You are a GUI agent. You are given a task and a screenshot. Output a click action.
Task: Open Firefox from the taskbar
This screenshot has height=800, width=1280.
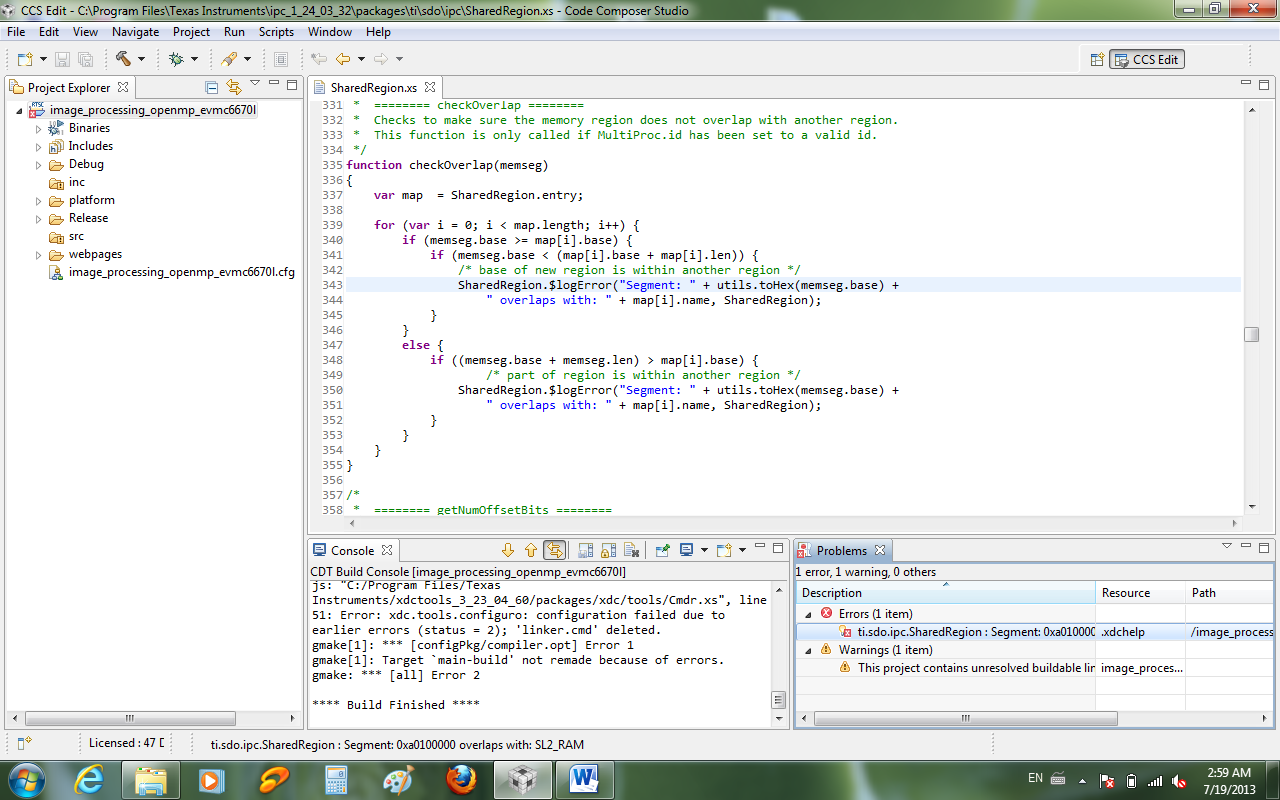pyautogui.click(x=461, y=779)
